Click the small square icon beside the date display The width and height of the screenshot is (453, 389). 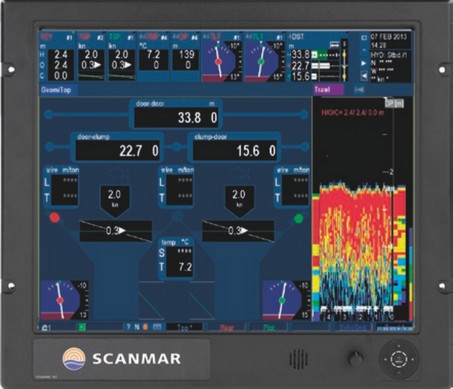click(364, 38)
